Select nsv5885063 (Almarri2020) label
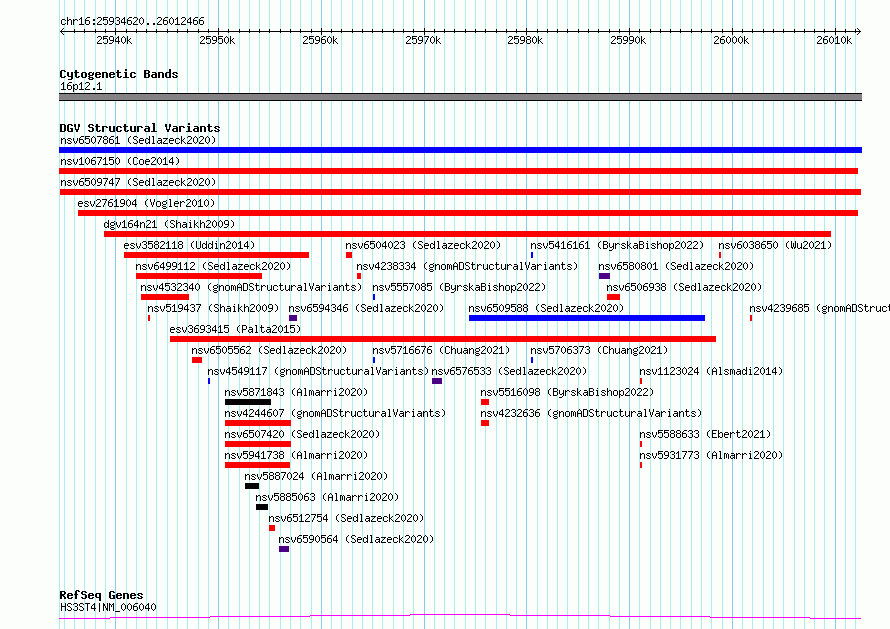890x629 pixels. click(x=327, y=497)
